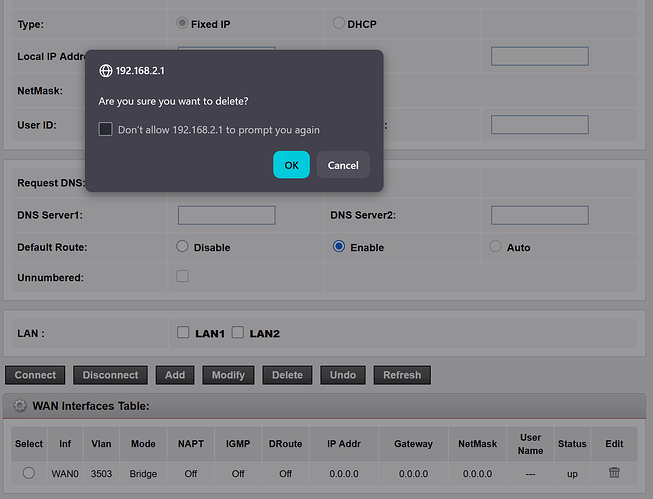Choose Enable for Default Route
Image resolution: width=653 pixels, height=499 pixels.
click(x=339, y=246)
